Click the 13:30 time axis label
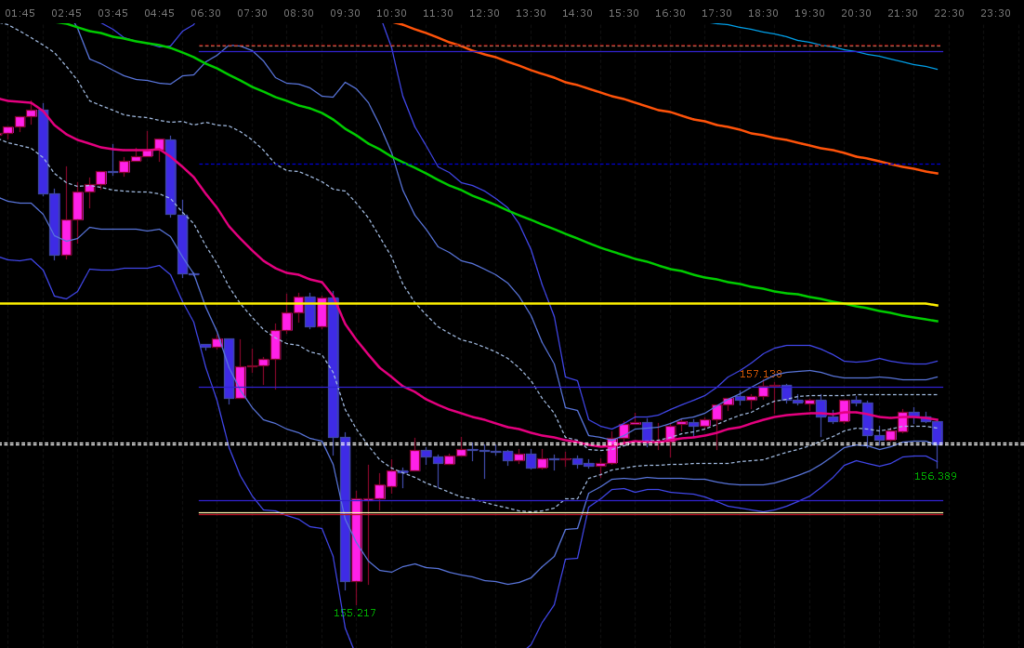The height and width of the screenshot is (648, 1024). click(531, 13)
